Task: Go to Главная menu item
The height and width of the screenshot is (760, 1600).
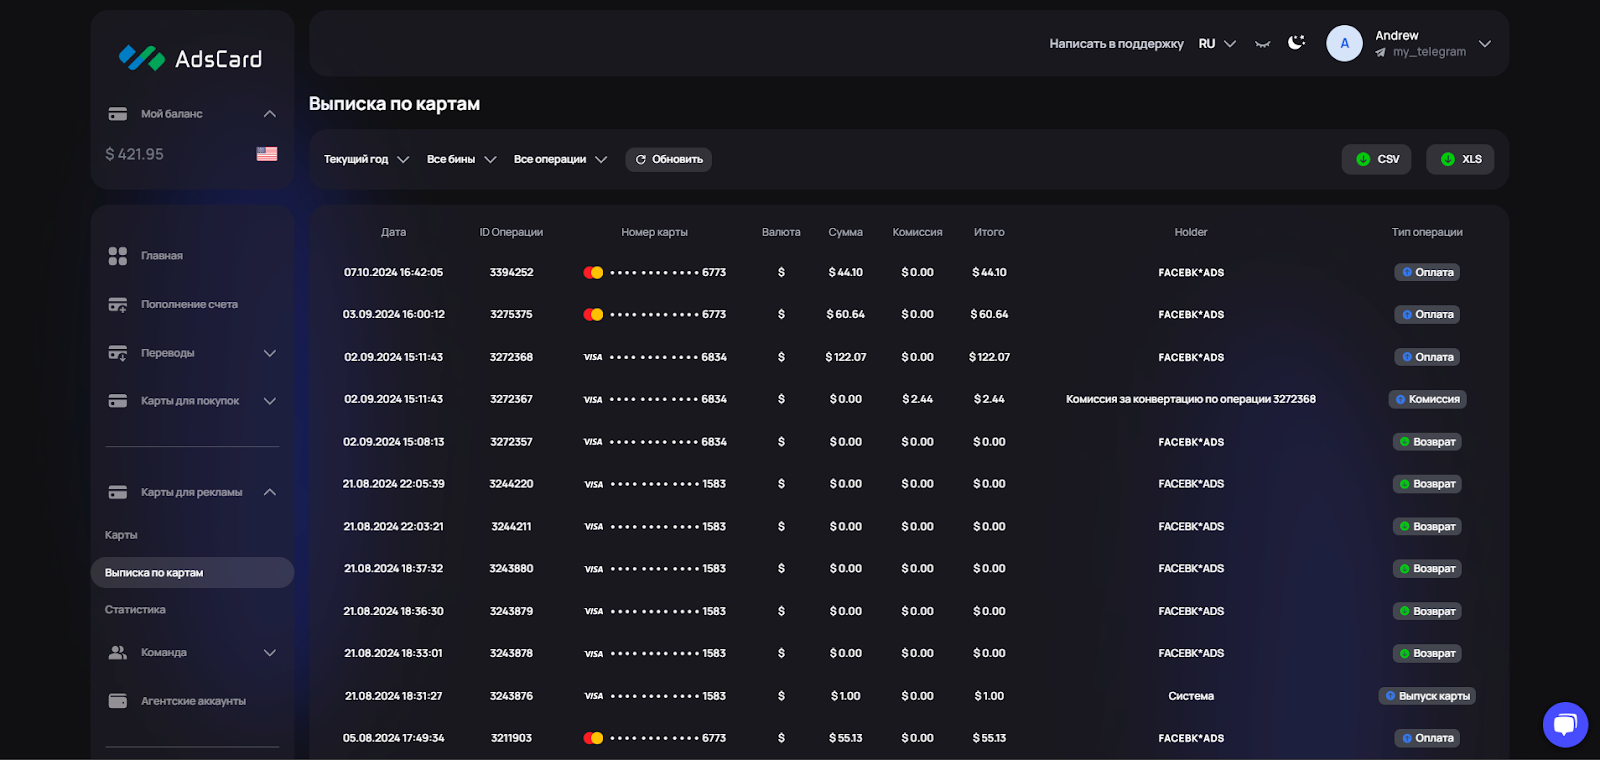Action: 162,256
